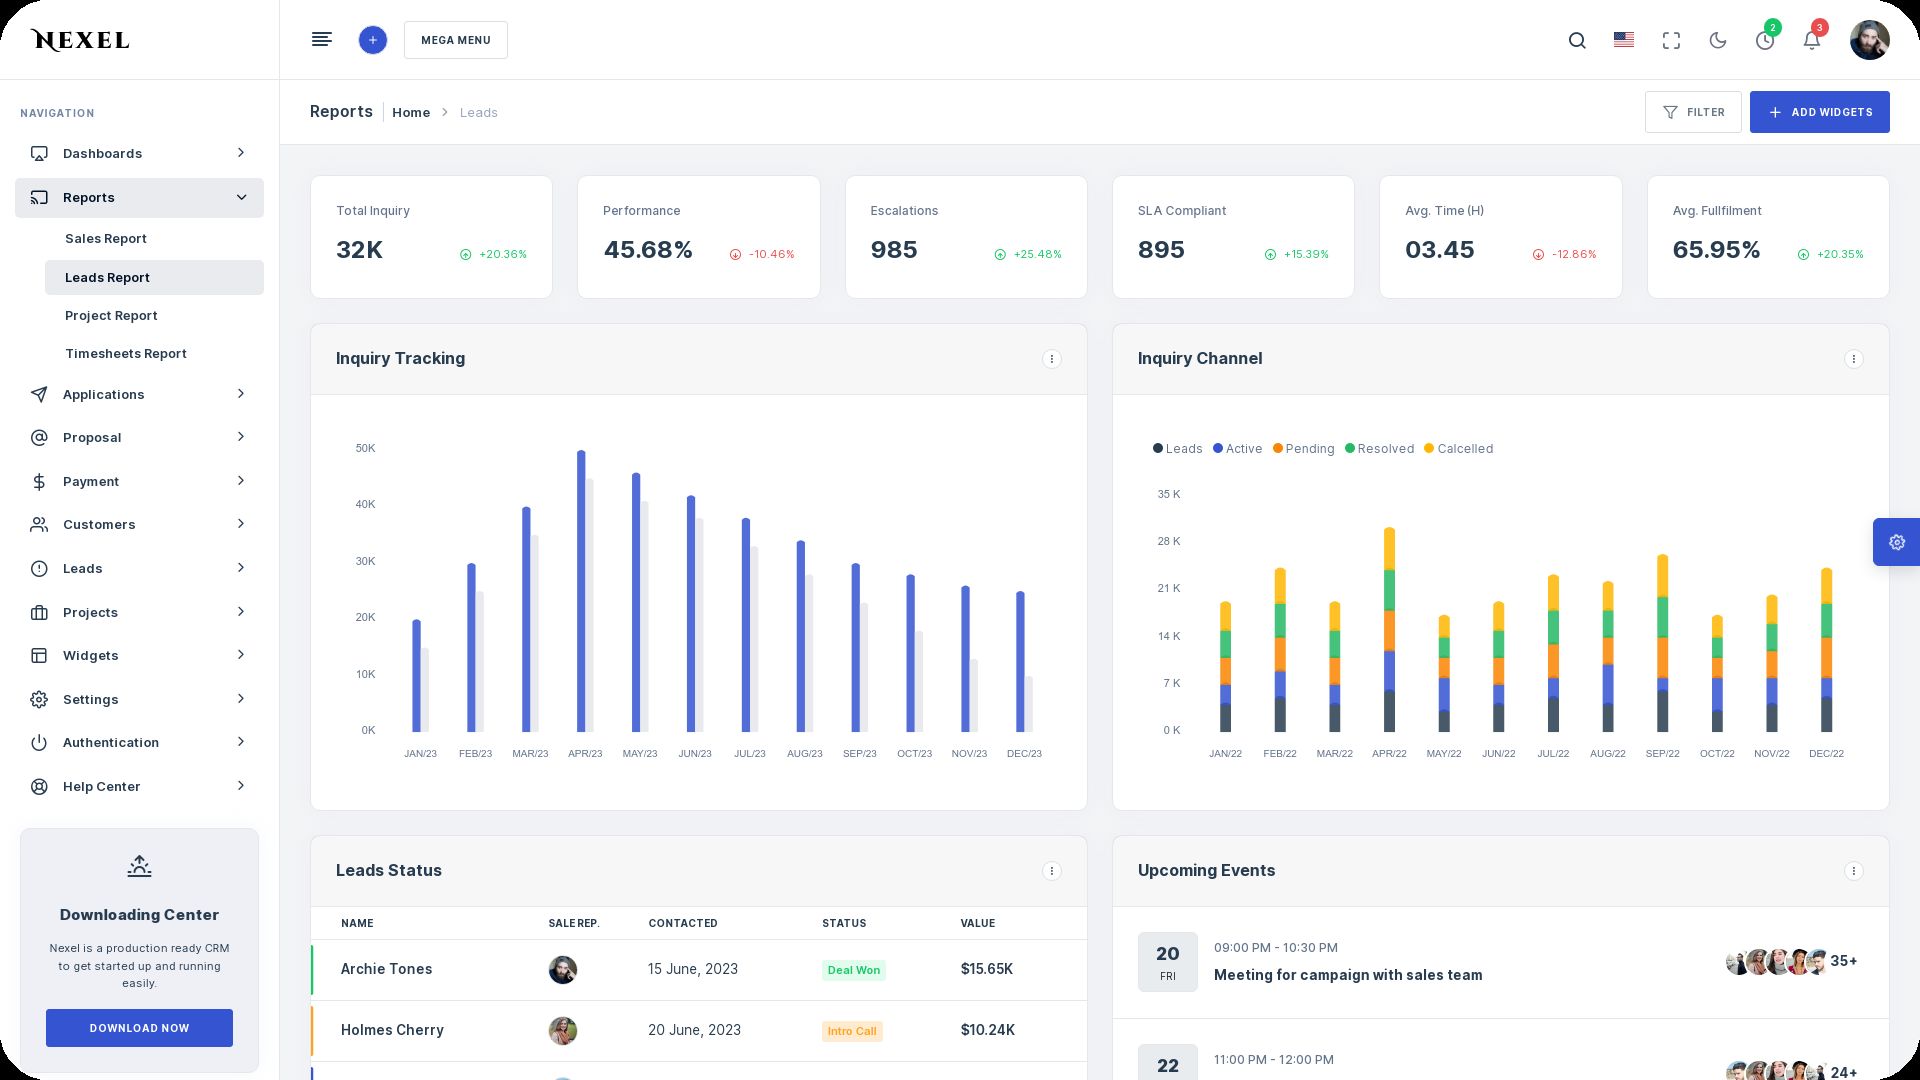Toggle dark mode with the moon icon

(x=1718, y=41)
